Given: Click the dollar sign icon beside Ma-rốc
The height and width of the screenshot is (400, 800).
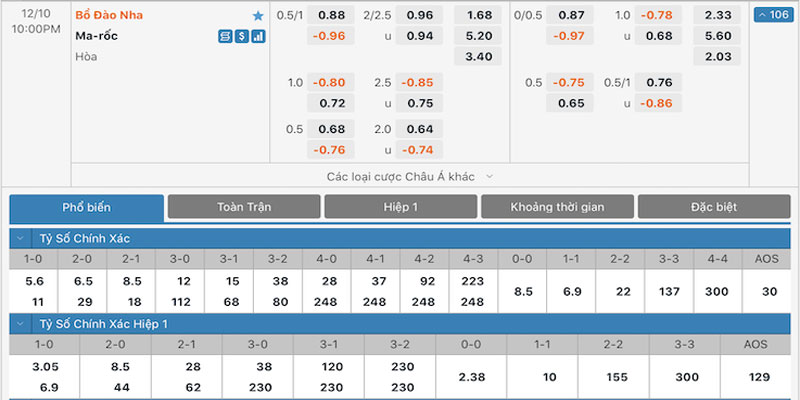Looking at the screenshot, I should (242, 36).
